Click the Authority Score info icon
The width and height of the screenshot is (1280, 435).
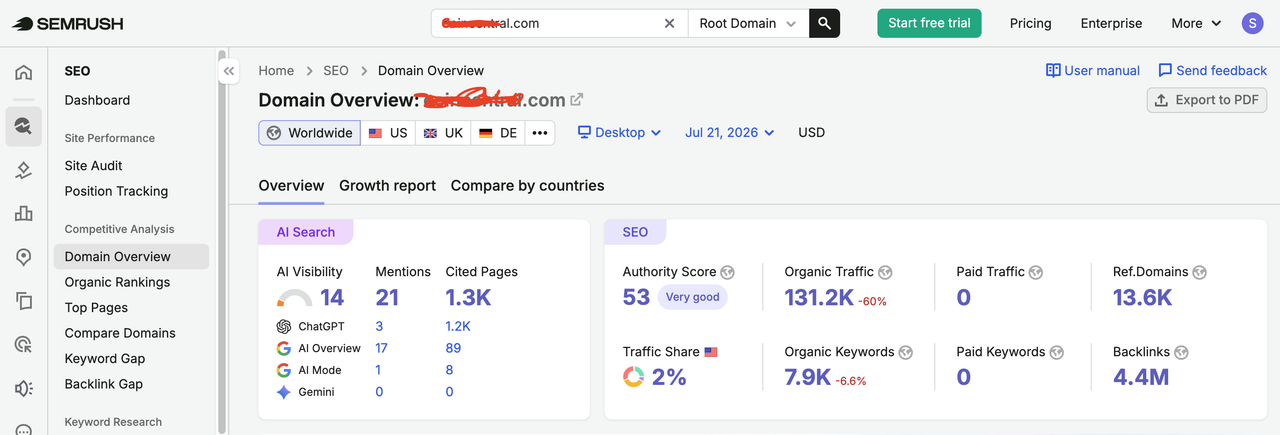point(728,272)
